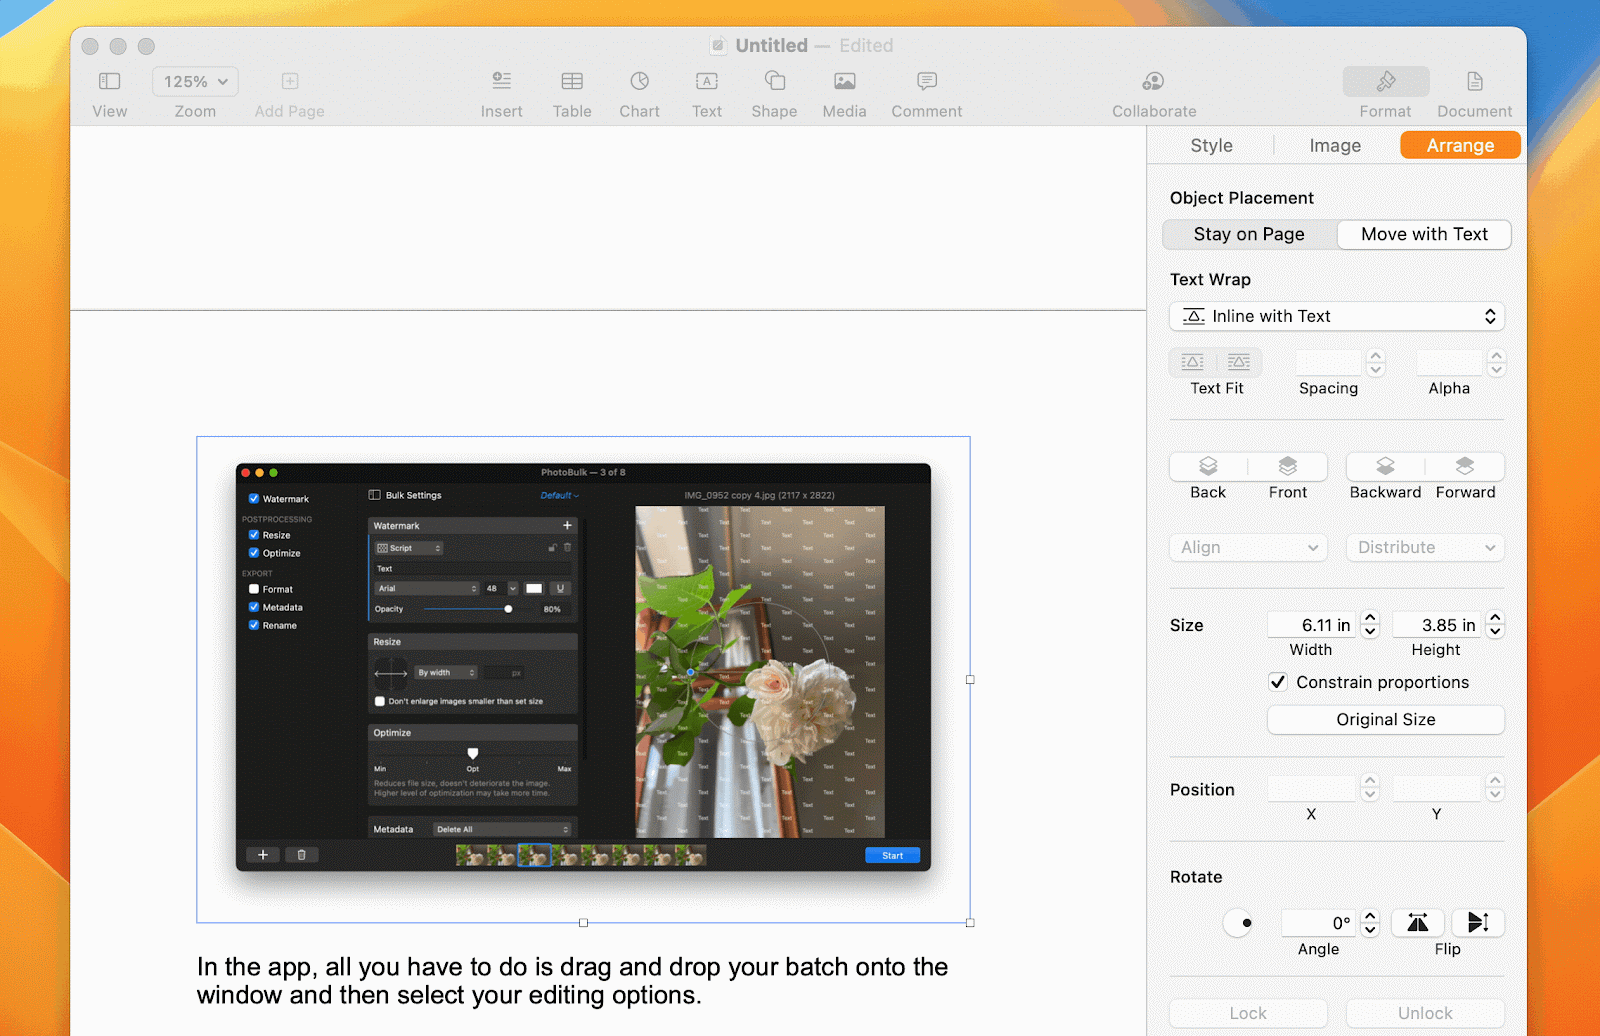Click the Position Y stepper arrows
Screen dimensions: 1600x1036
point(1495,788)
